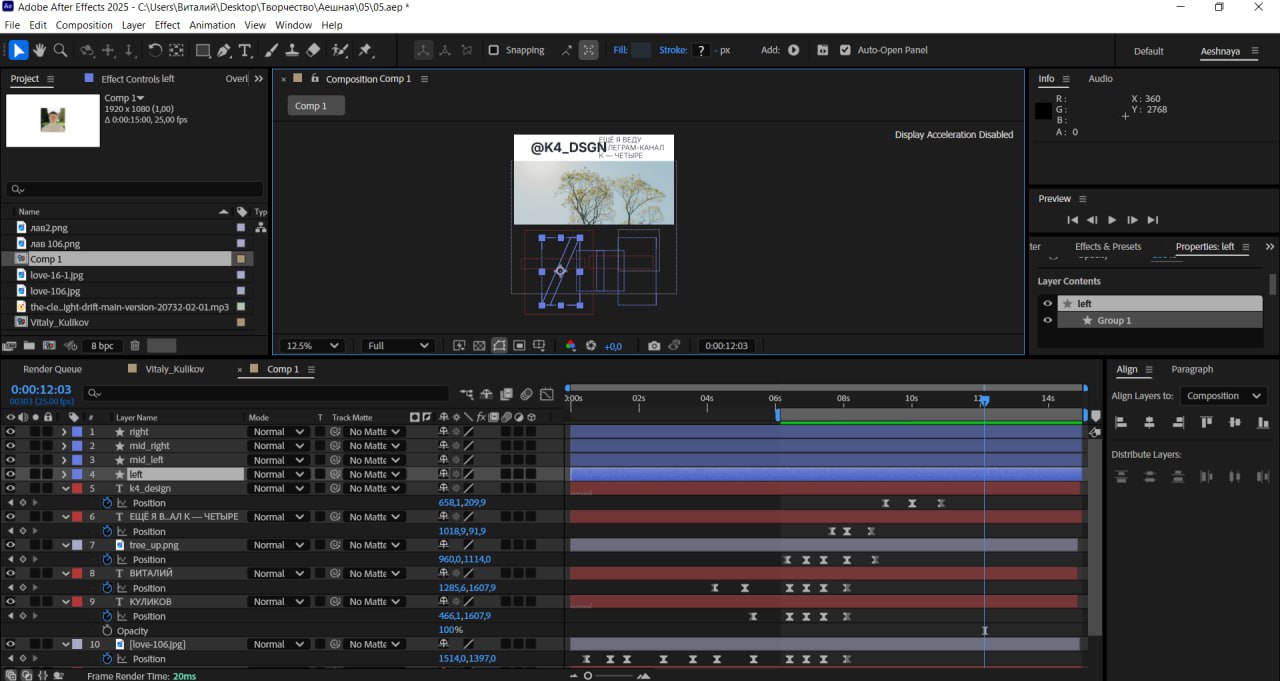Image resolution: width=1280 pixels, height=681 pixels.
Task: Toggle visibility of the ВИТАЛИЙ layer
Action: 11,574
